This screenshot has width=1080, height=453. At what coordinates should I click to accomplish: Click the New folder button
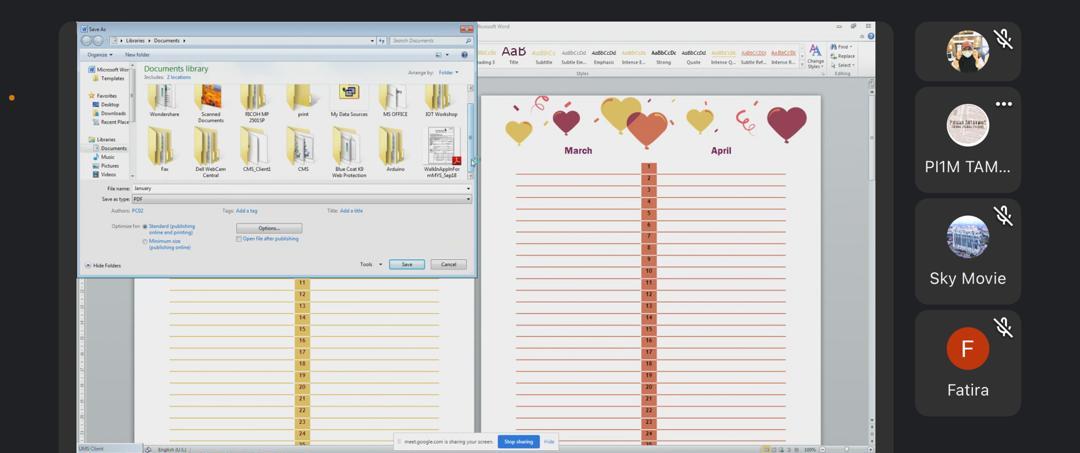pyautogui.click(x=137, y=54)
